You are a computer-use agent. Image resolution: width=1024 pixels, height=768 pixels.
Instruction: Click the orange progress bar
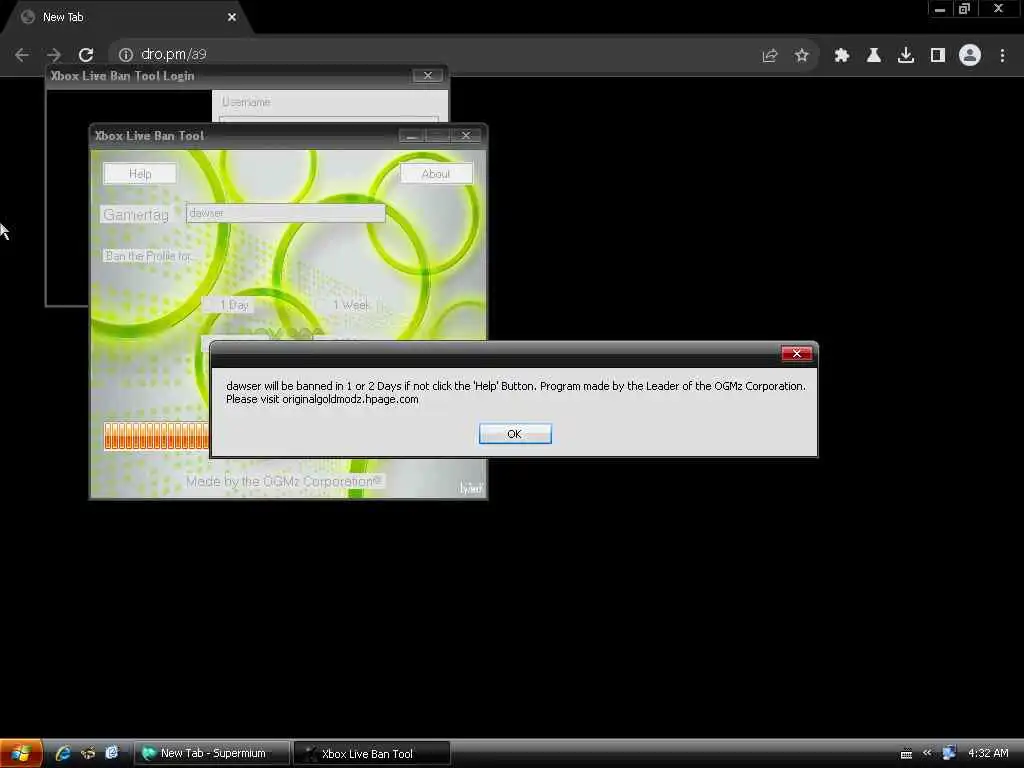(x=156, y=436)
